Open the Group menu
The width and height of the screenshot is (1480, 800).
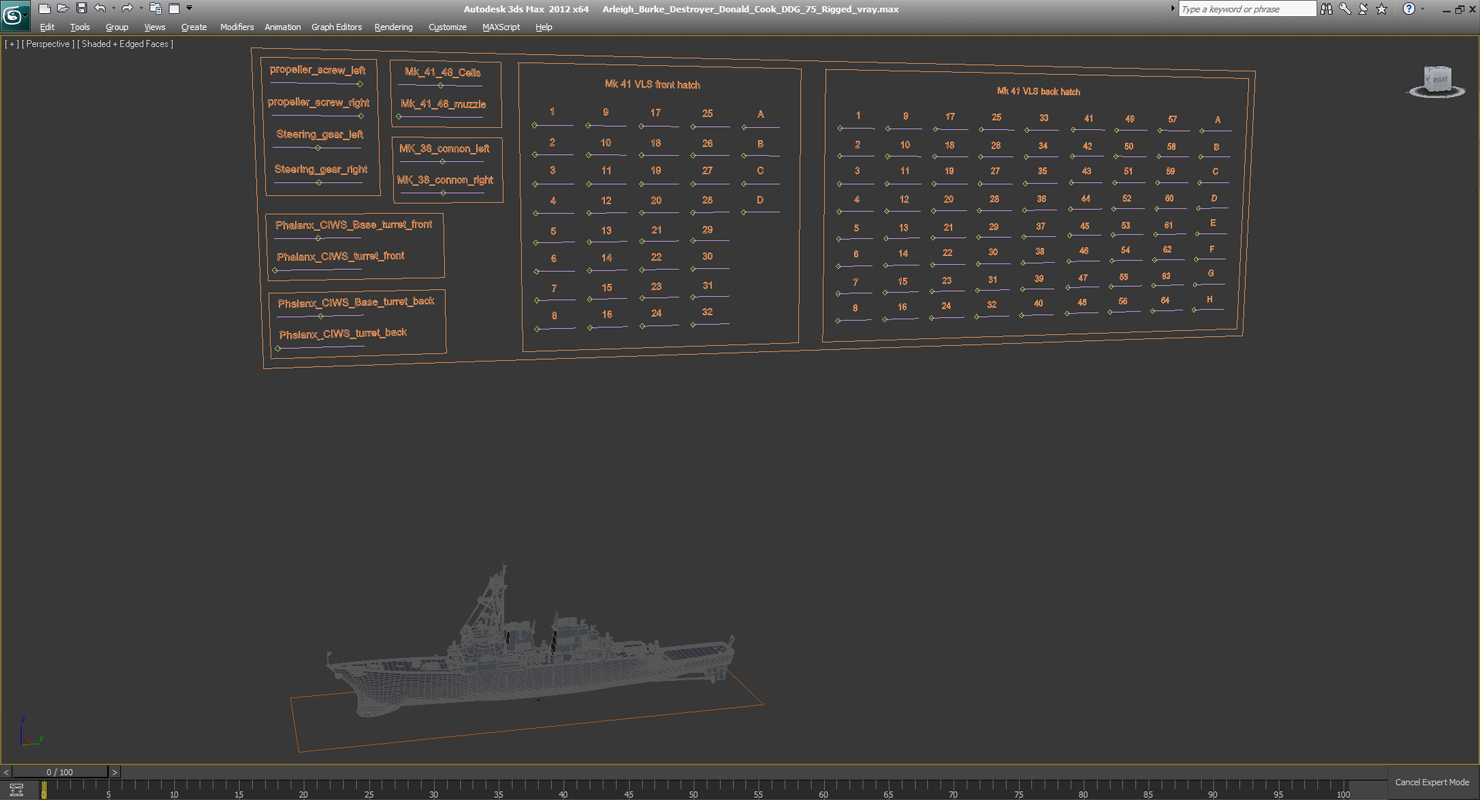[x=117, y=27]
